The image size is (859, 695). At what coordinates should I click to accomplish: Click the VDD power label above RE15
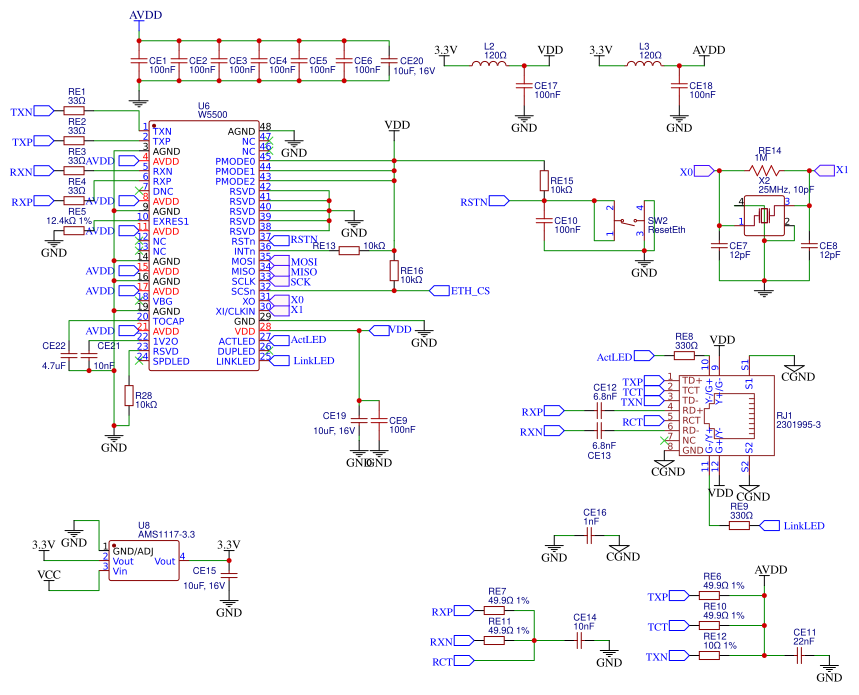tap(396, 125)
